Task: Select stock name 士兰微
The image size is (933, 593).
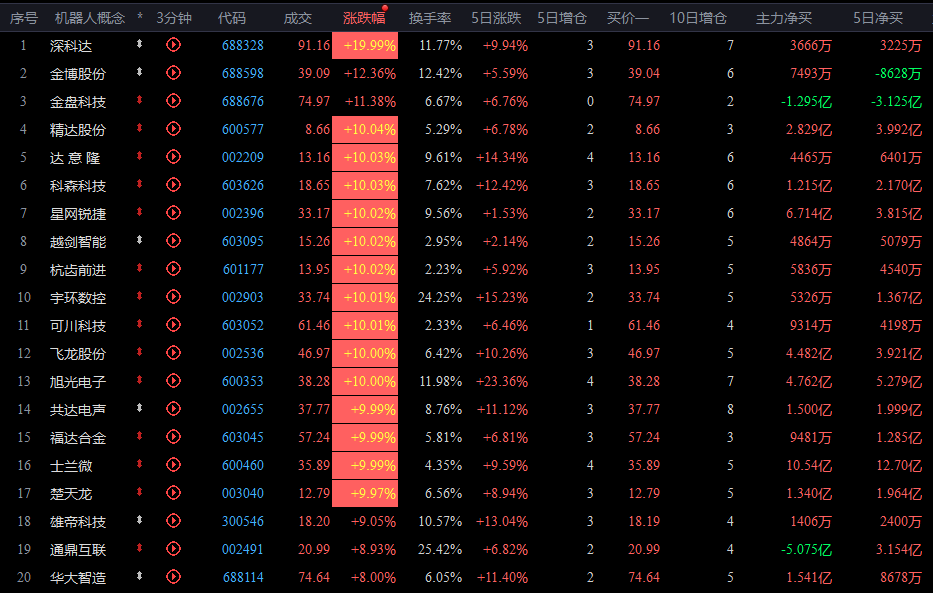Action: pos(71,466)
